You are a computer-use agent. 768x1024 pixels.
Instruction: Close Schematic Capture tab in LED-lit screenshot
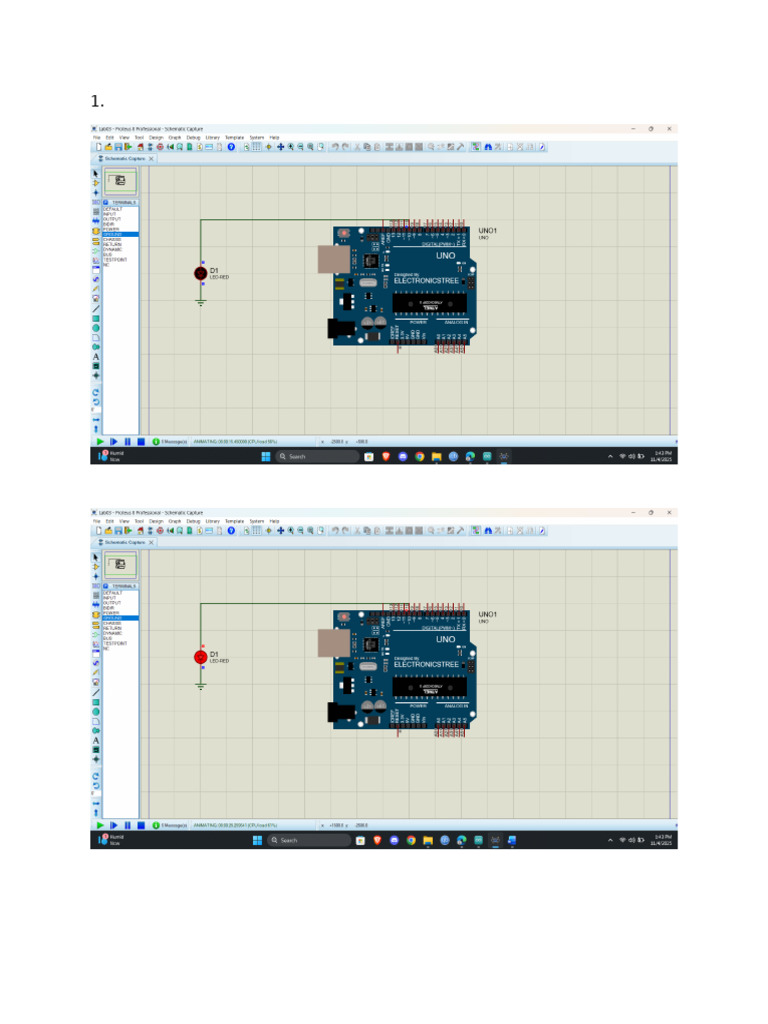151,543
